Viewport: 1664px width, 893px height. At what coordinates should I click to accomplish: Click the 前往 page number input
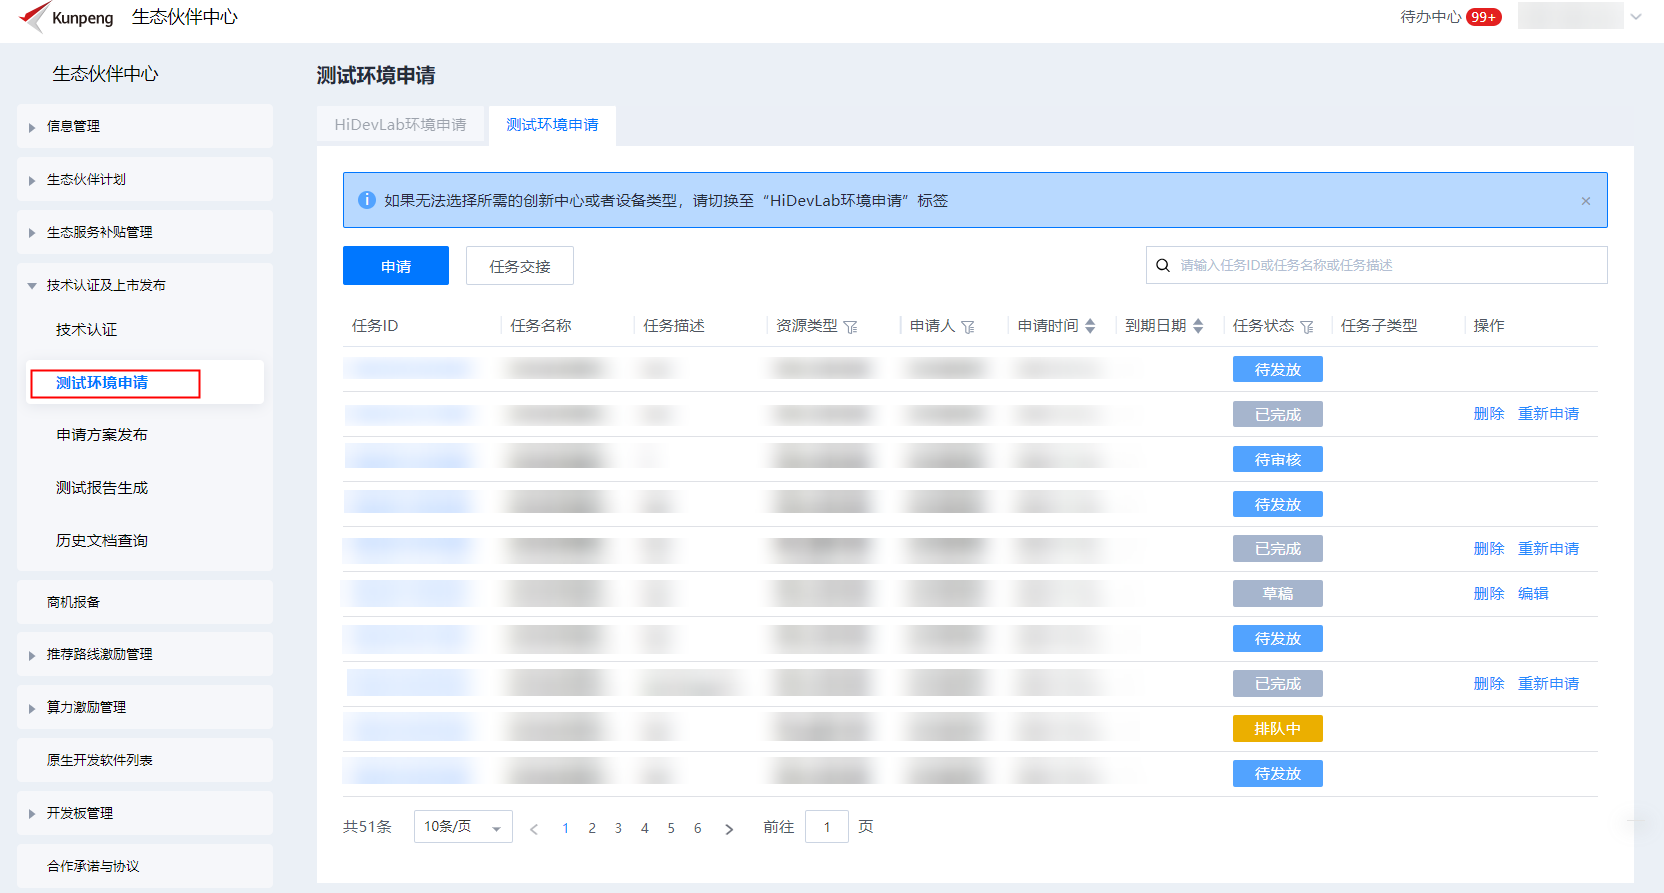point(827,827)
